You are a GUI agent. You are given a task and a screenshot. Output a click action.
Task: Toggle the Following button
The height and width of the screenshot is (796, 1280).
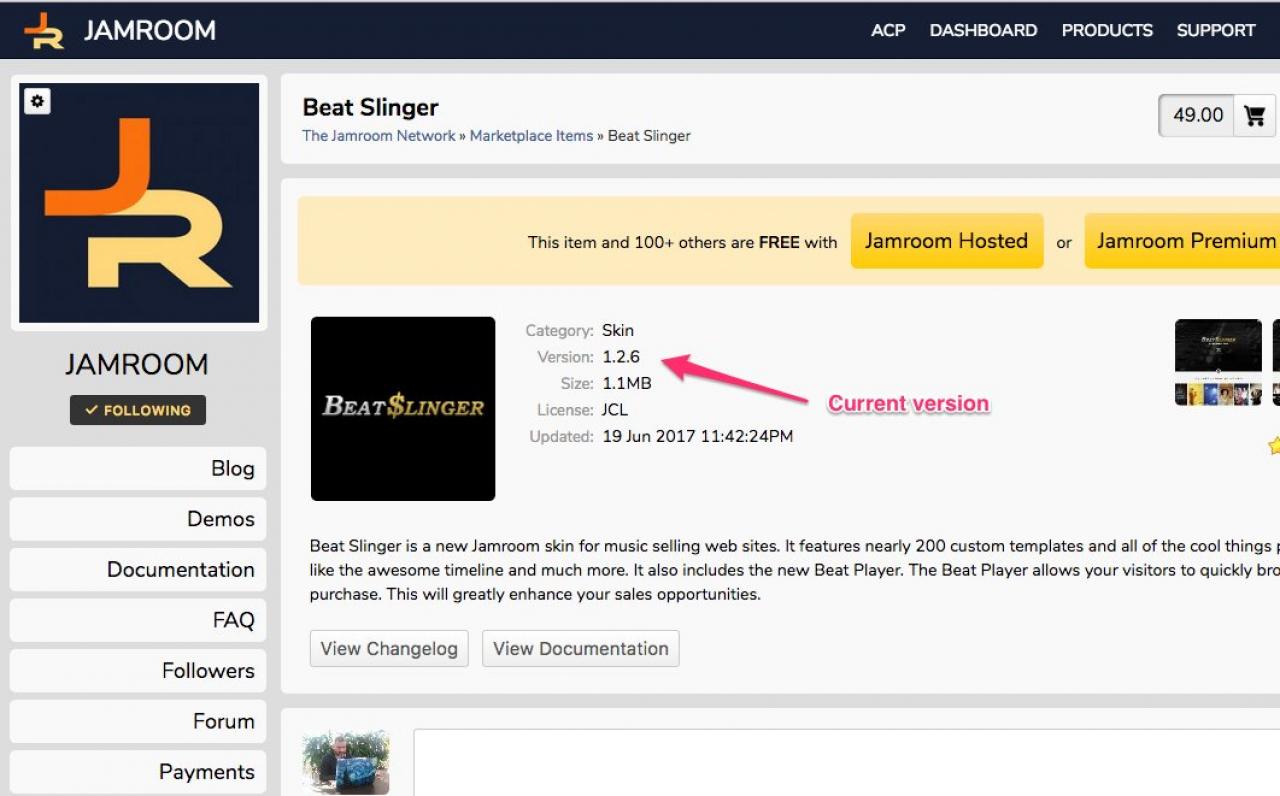tap(138, 410)
